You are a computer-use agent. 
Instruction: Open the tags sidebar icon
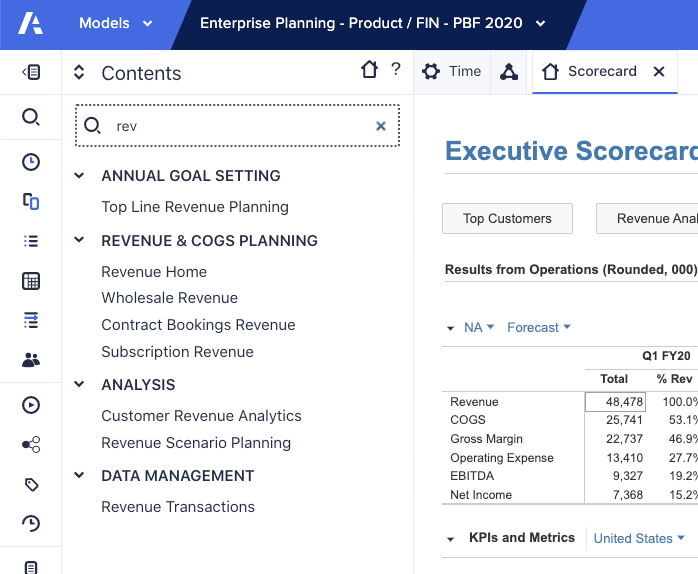click(x=31, y=485)
